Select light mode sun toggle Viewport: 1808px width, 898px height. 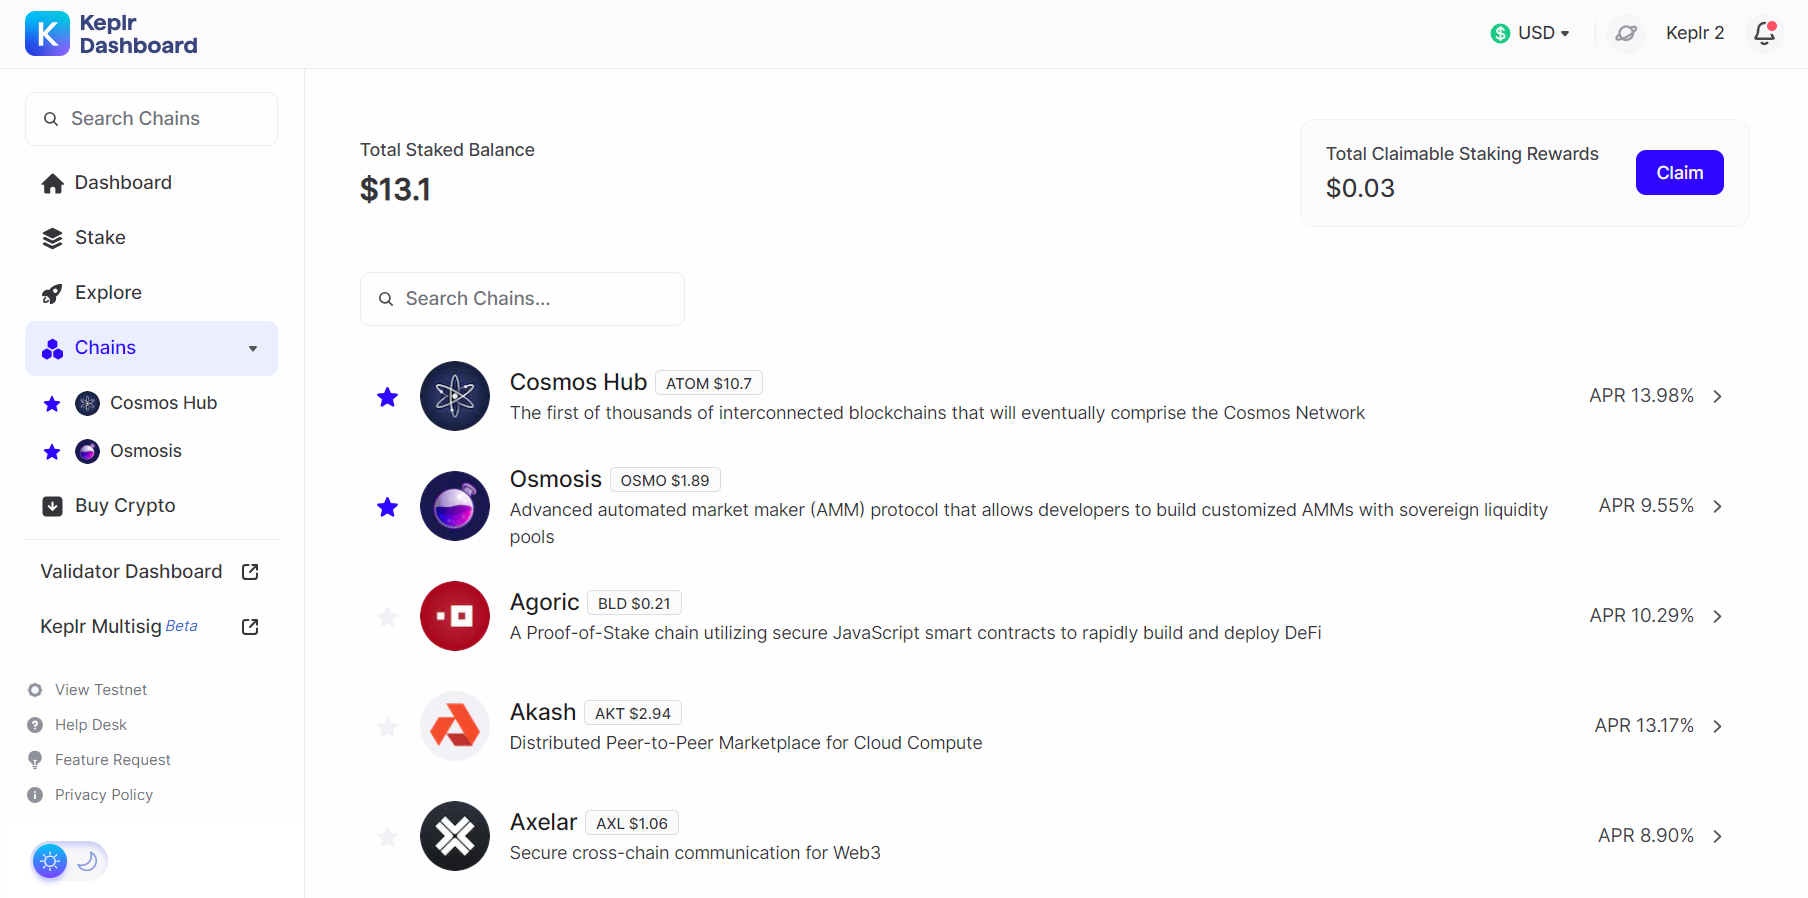(50, 861)
